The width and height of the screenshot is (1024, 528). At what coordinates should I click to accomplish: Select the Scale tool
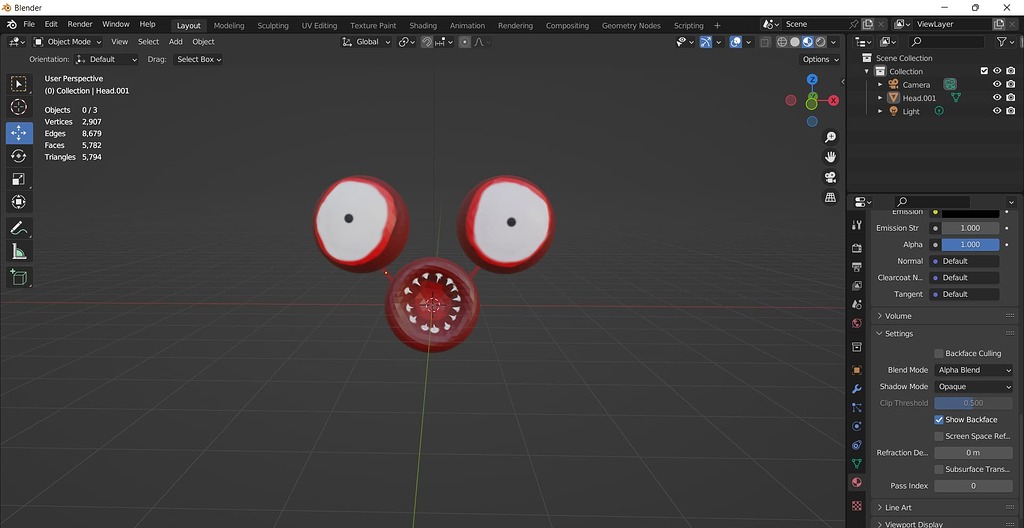19,179
